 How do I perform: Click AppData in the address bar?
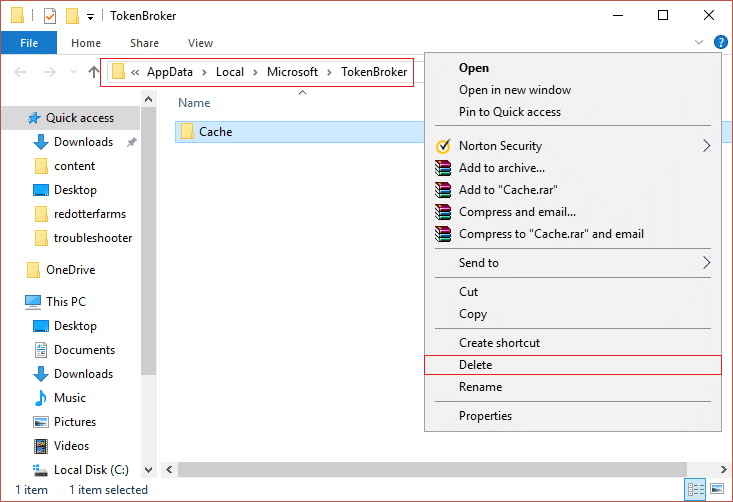tap(170, 72)
